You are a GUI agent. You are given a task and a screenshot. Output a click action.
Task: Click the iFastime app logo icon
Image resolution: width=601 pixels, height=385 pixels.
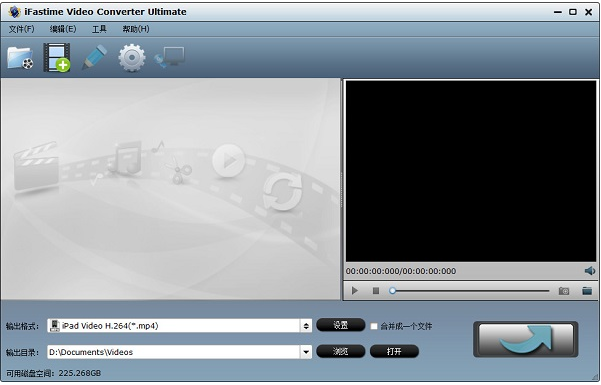14,12
